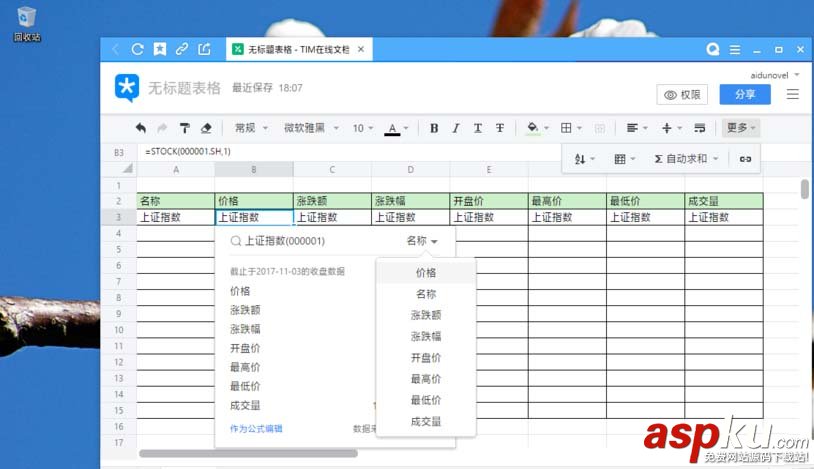Move the horizontal scrollbar thumb
Screen dimensions: 814x469
click(248, 453)
